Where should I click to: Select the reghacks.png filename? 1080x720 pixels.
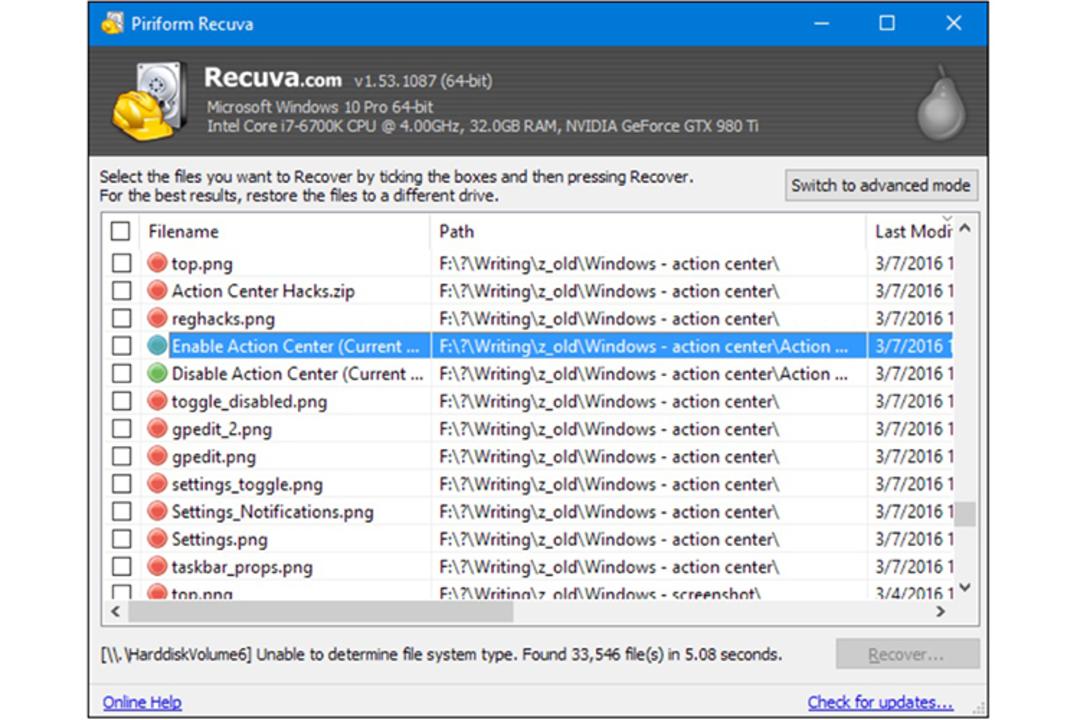(223, 319)
